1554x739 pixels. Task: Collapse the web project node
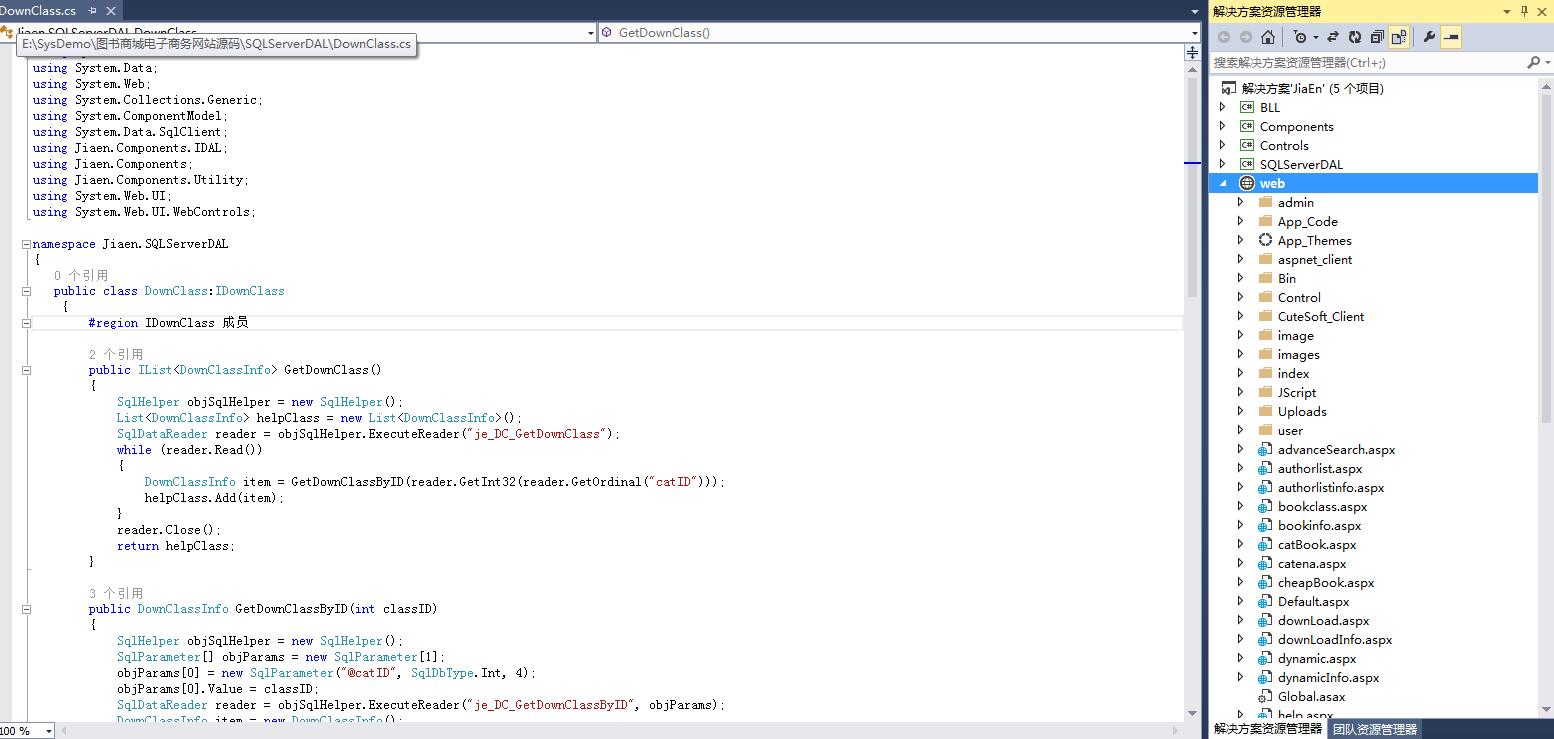coord(1223,183)
